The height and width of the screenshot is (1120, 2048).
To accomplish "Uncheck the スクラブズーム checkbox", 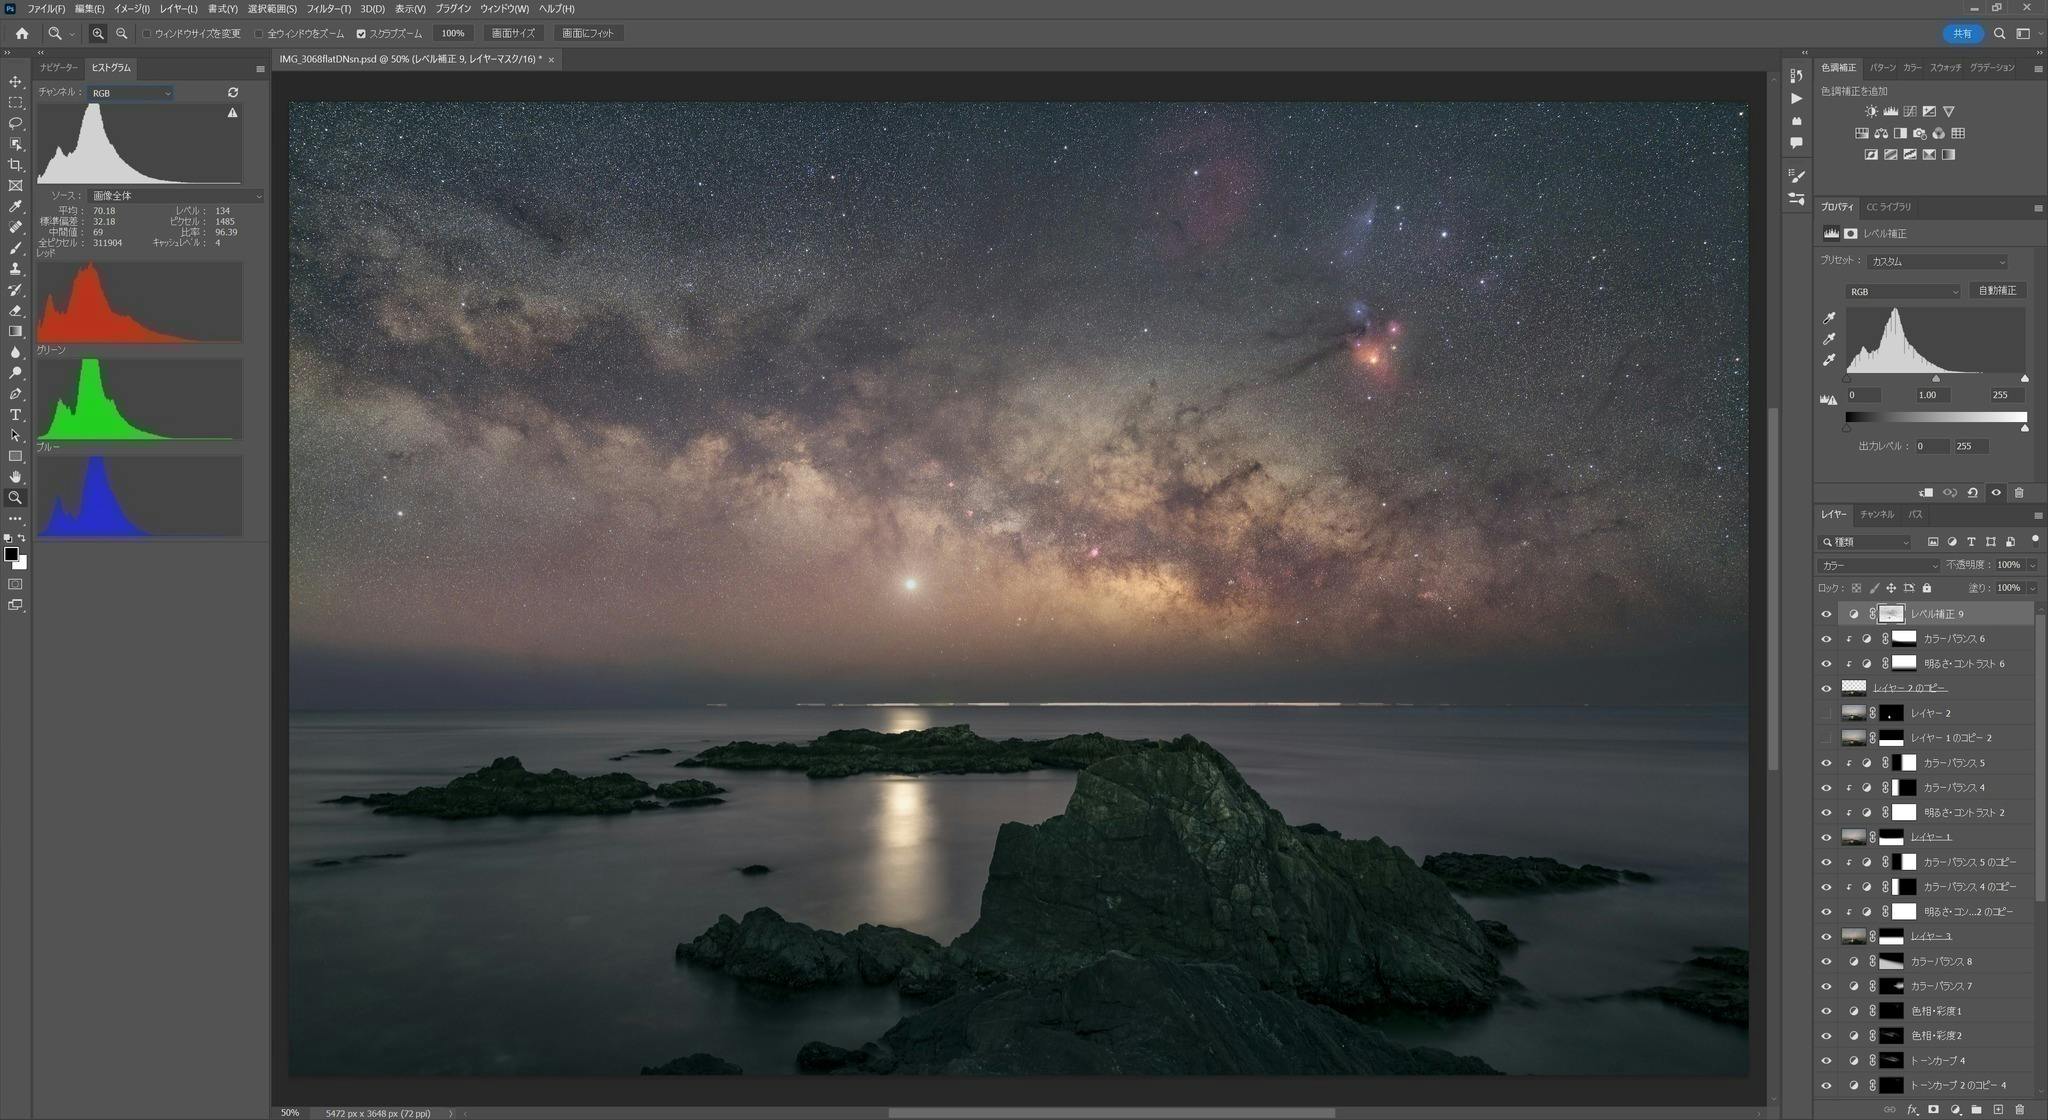I will point(361,34).
